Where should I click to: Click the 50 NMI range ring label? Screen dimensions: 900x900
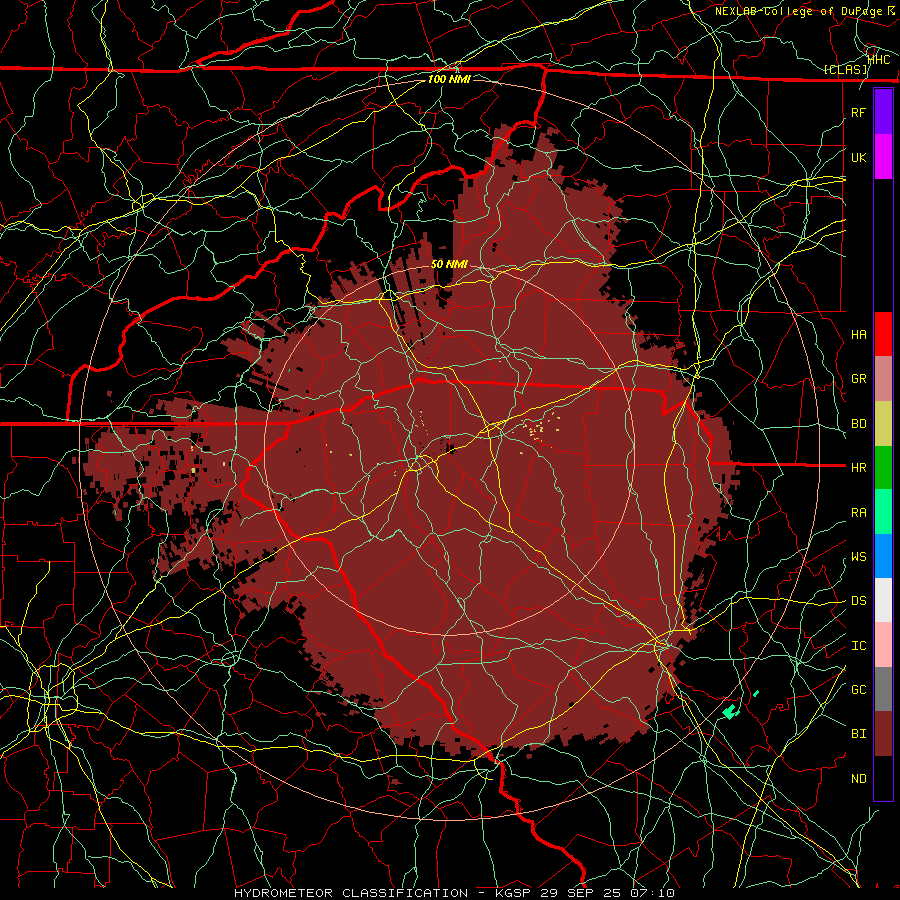[449, 264]
